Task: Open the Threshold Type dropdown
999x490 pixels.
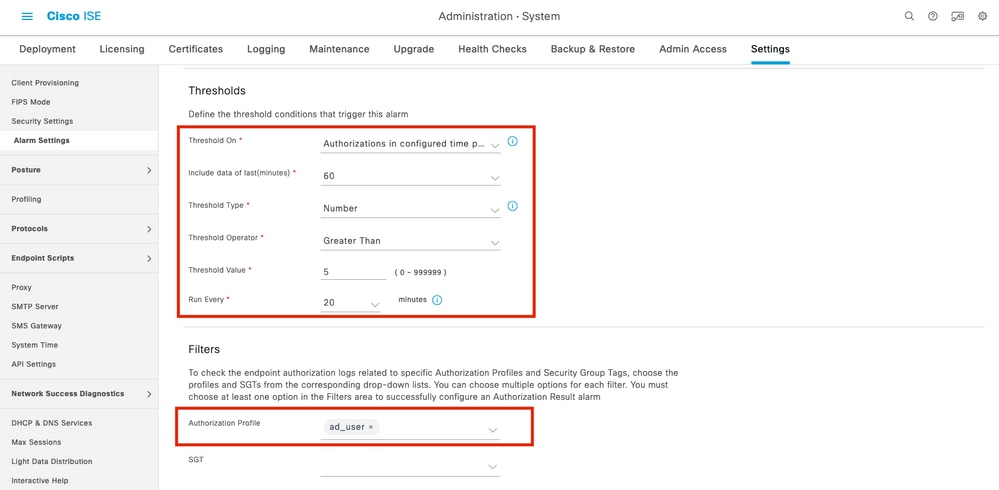Action: [410, 209]
